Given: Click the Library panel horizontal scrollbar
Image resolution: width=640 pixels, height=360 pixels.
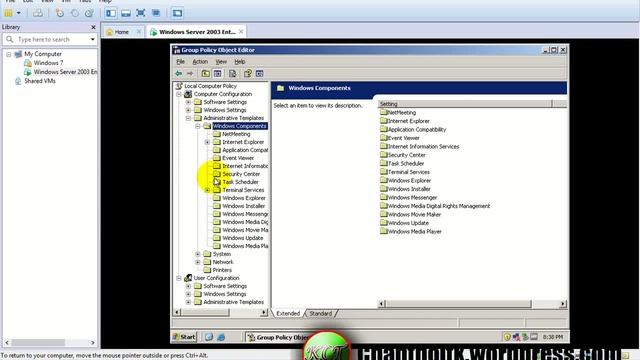Looking at the screenshot, I should [x=50, y=342].
